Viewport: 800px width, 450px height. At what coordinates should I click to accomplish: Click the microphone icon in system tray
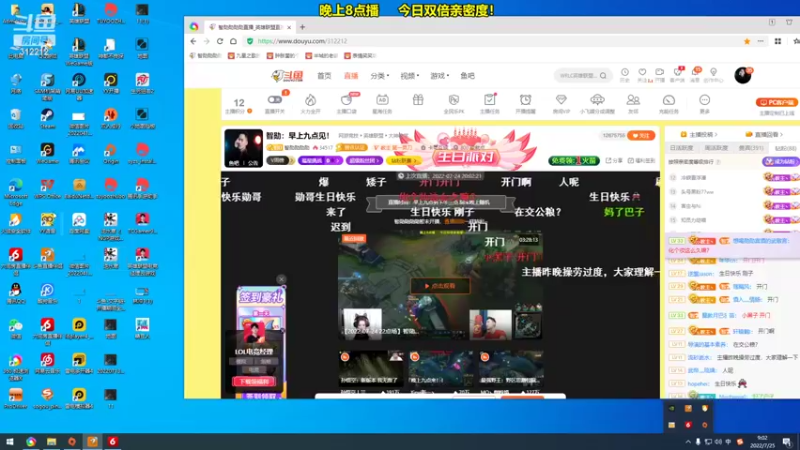pyautogui.click(x=698, y=442)
